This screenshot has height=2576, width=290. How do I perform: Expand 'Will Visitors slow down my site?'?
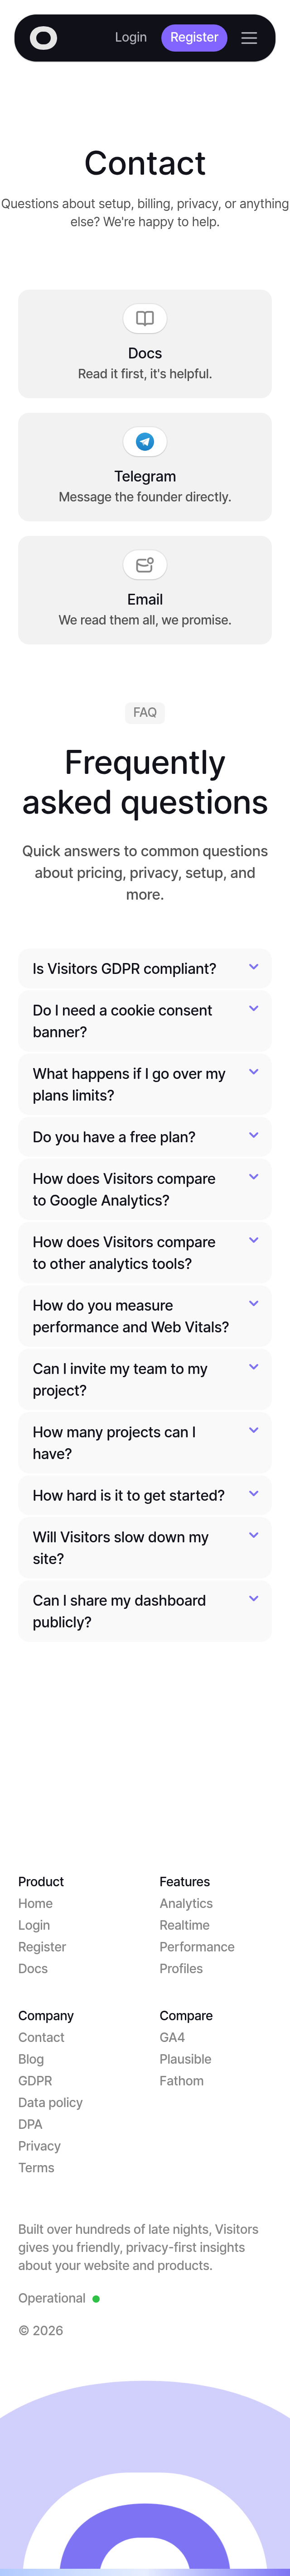point(145,1547)
